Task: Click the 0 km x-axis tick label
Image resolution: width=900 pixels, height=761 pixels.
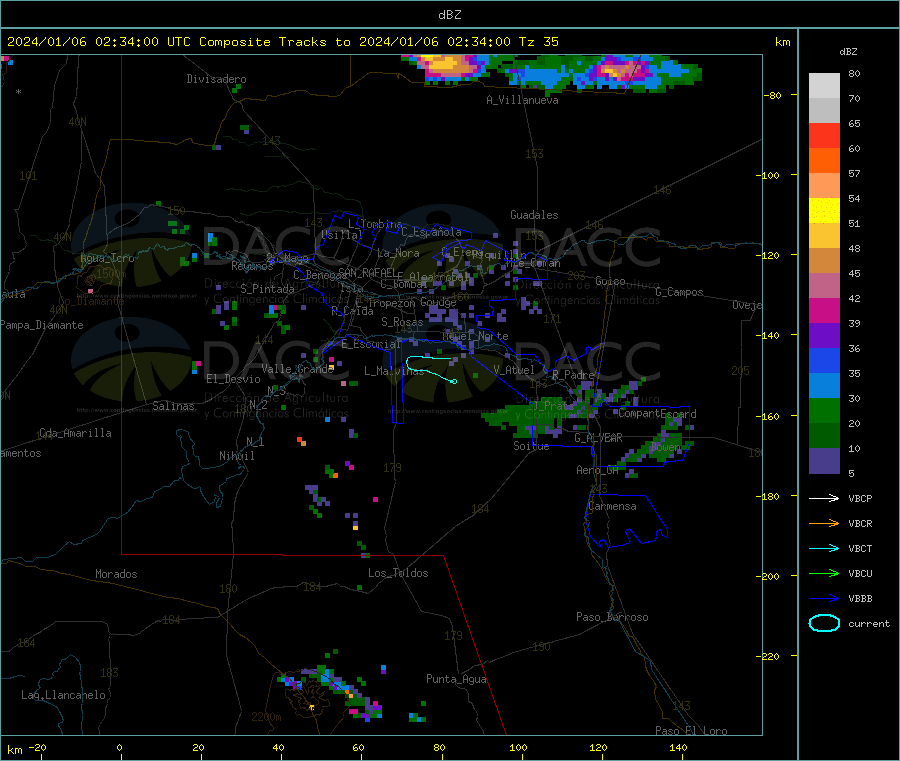Action: coord(119,747)
